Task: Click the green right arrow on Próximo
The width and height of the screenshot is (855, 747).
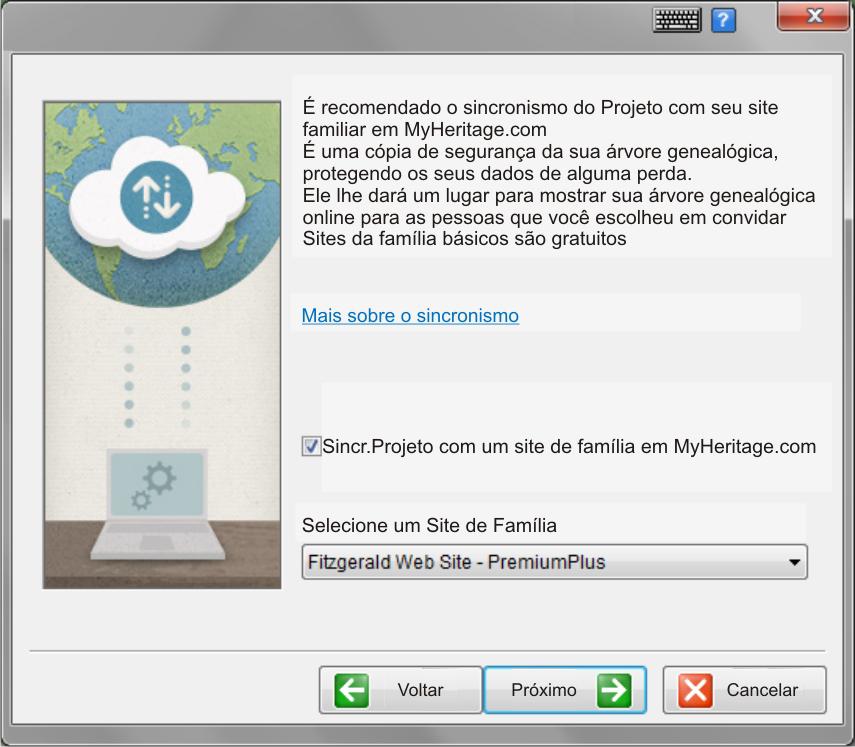Action: [x=615, y=690]
